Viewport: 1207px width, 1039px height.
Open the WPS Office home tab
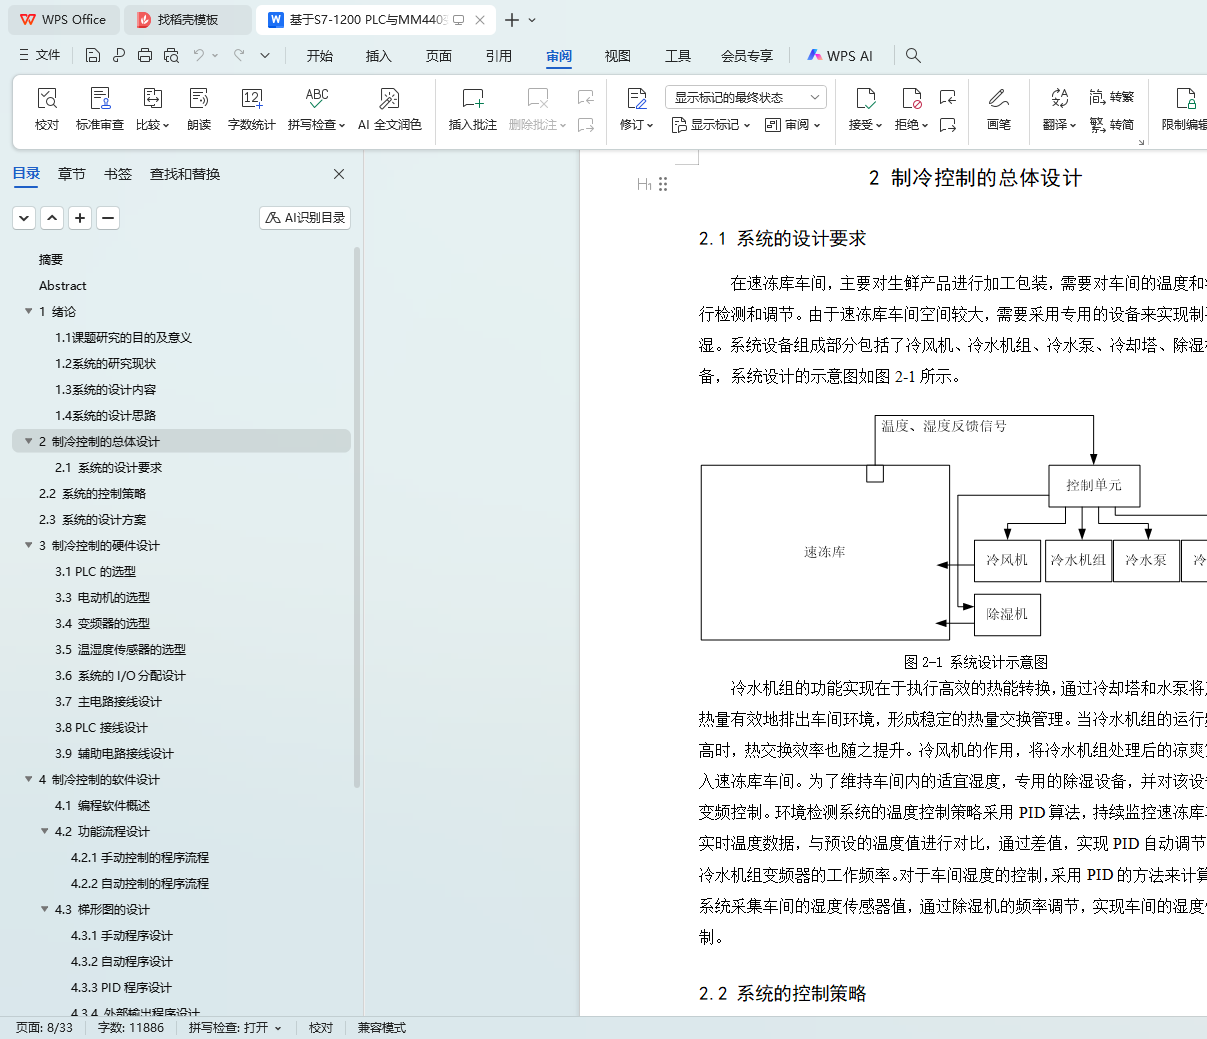64,20
